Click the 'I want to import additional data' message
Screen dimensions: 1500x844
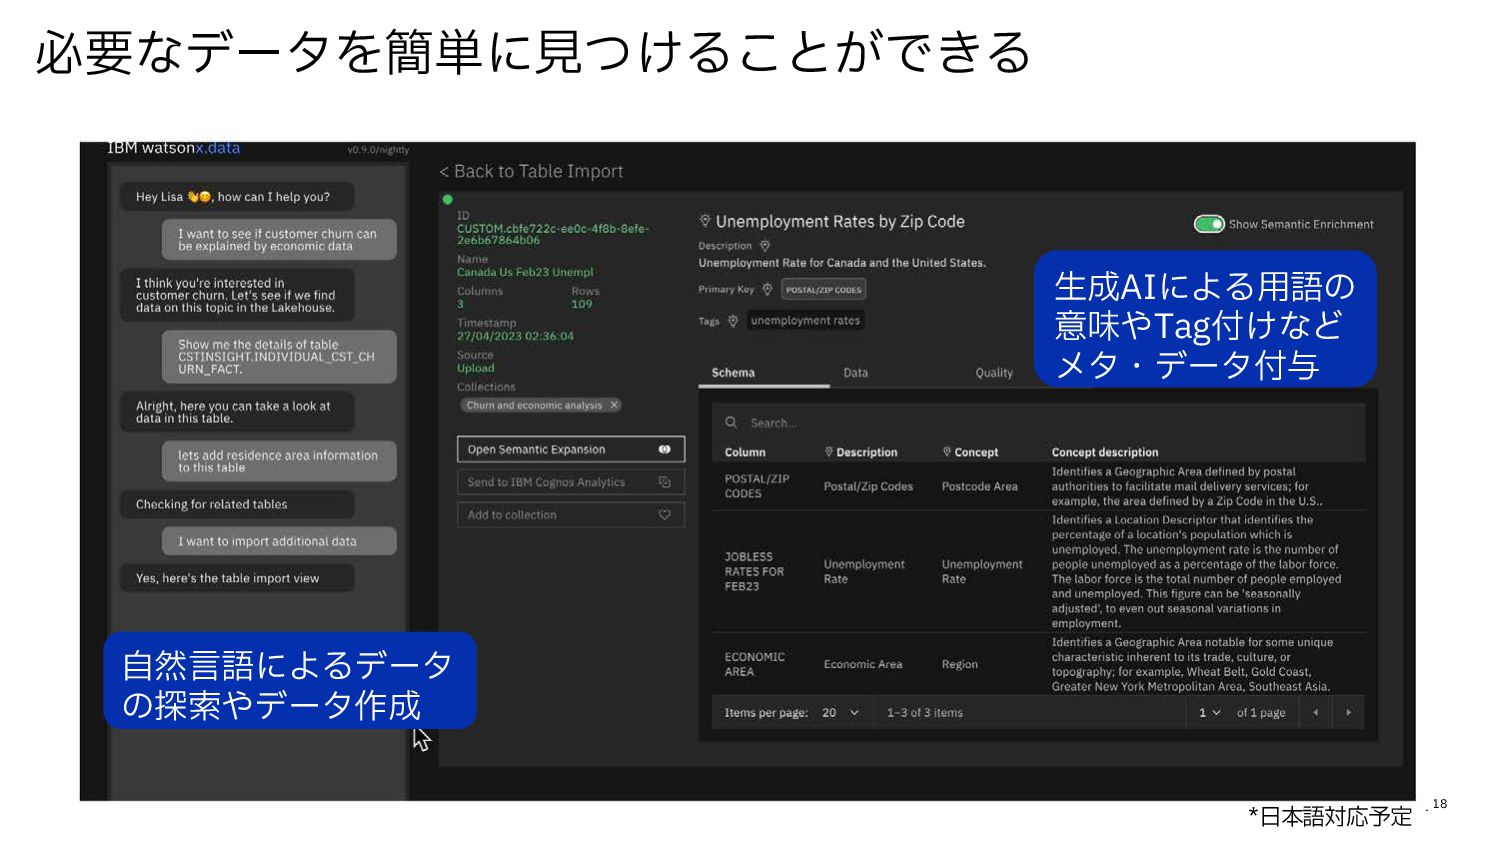[x=279, y=541]
